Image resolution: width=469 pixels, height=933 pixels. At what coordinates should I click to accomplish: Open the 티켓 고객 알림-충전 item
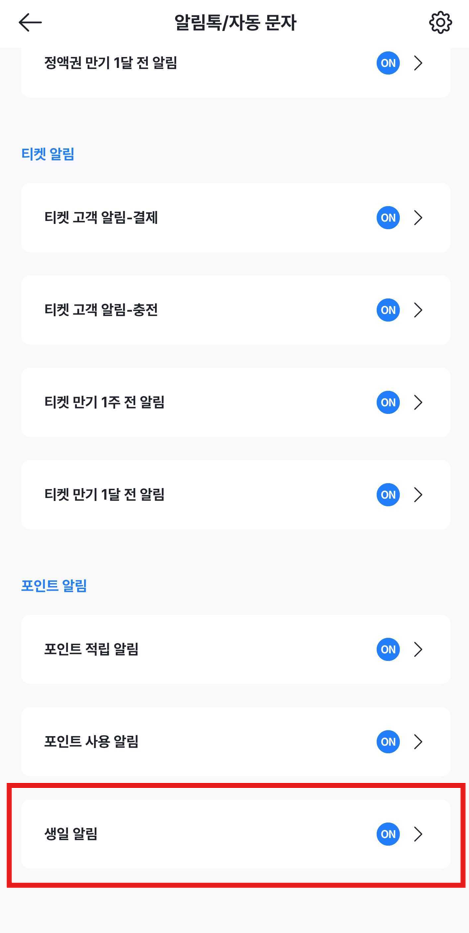(x=236, y=310)
